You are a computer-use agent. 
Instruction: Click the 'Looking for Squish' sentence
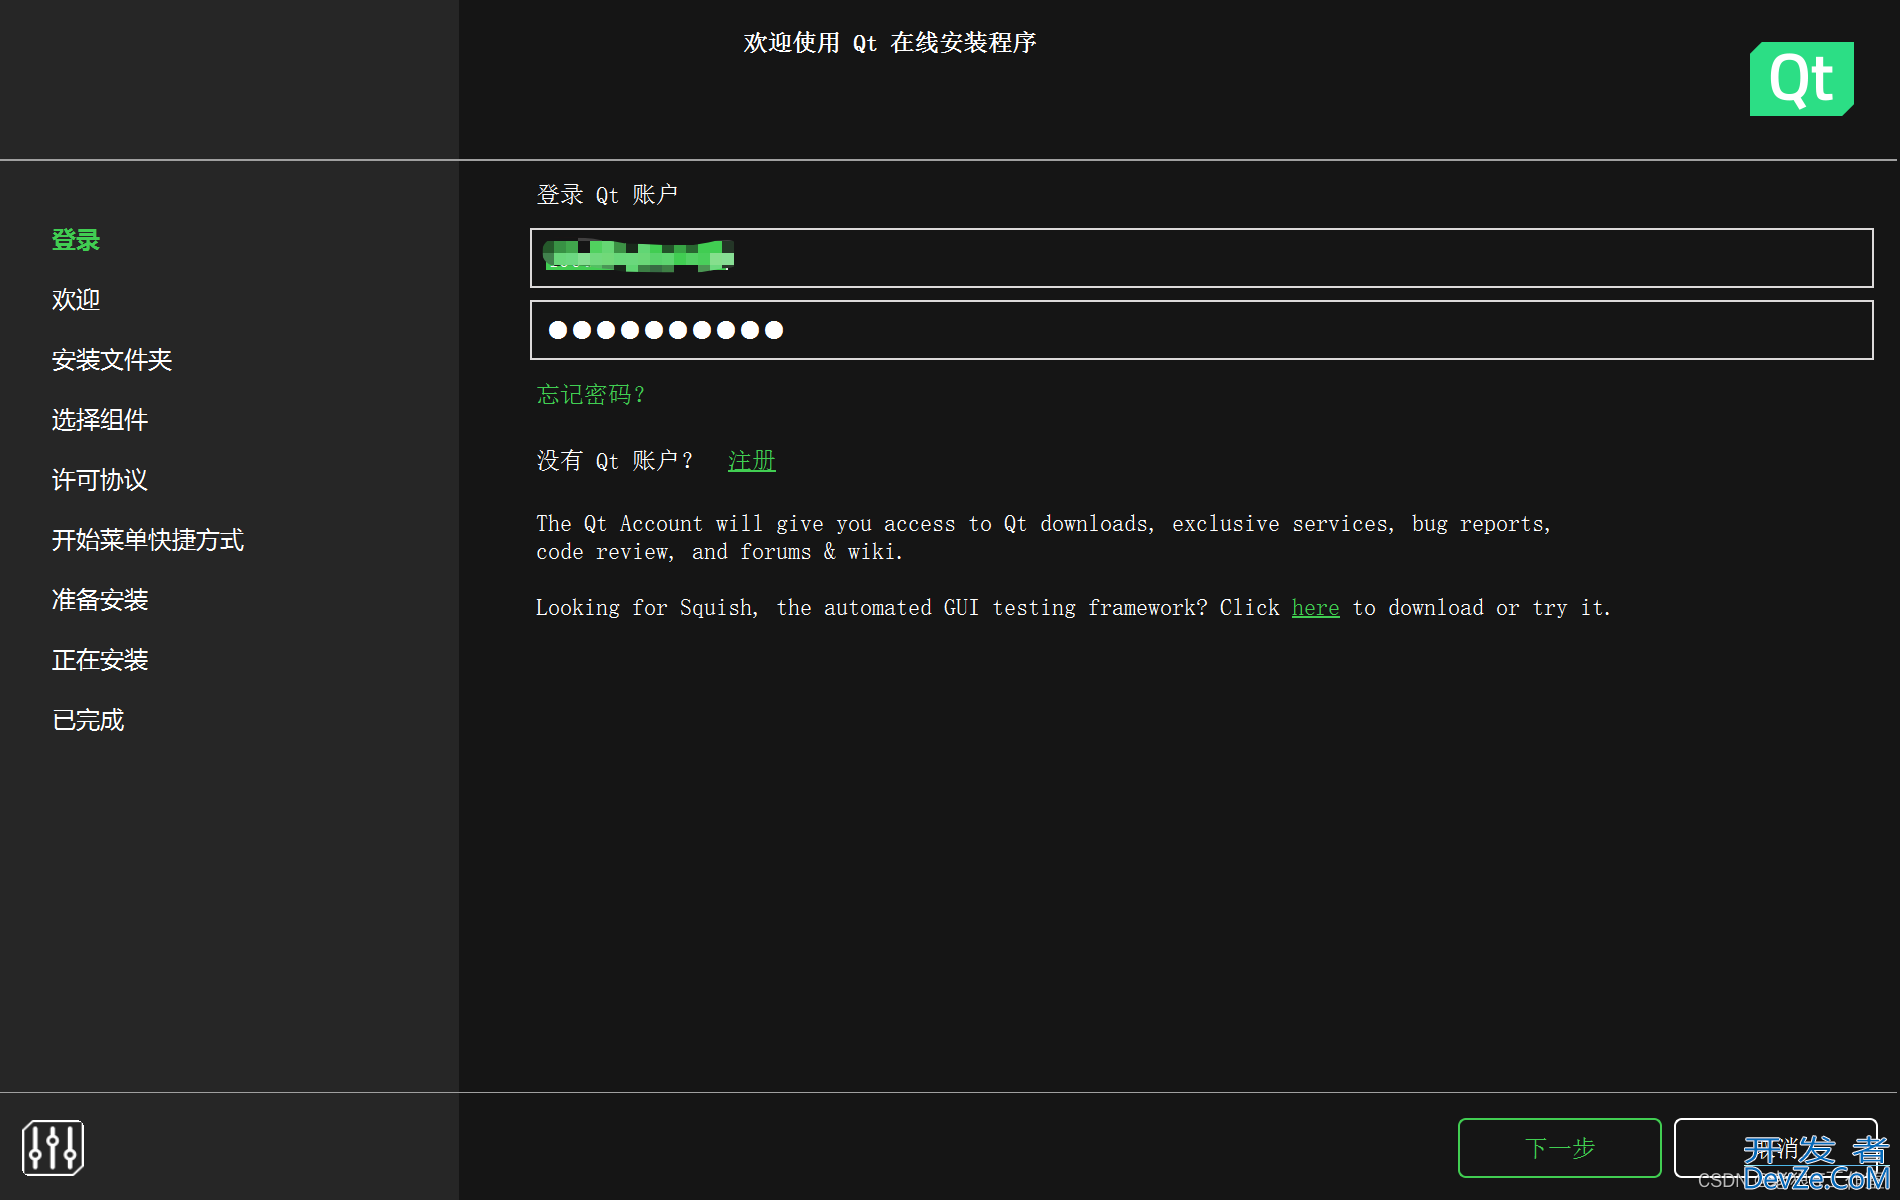pos(1073,608)
